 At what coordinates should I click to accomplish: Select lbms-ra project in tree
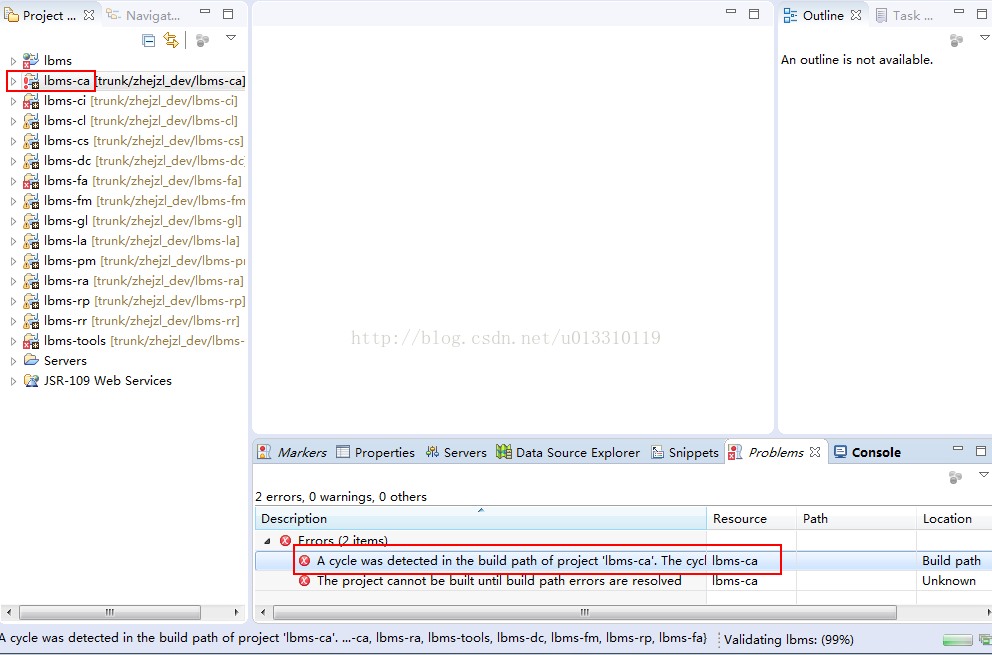(144, 281)
